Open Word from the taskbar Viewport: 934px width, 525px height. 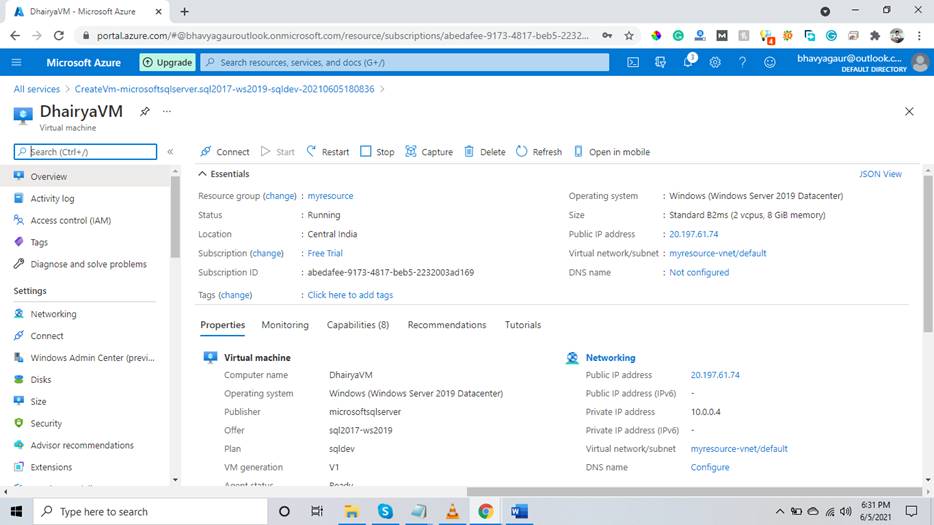[519, 511]
